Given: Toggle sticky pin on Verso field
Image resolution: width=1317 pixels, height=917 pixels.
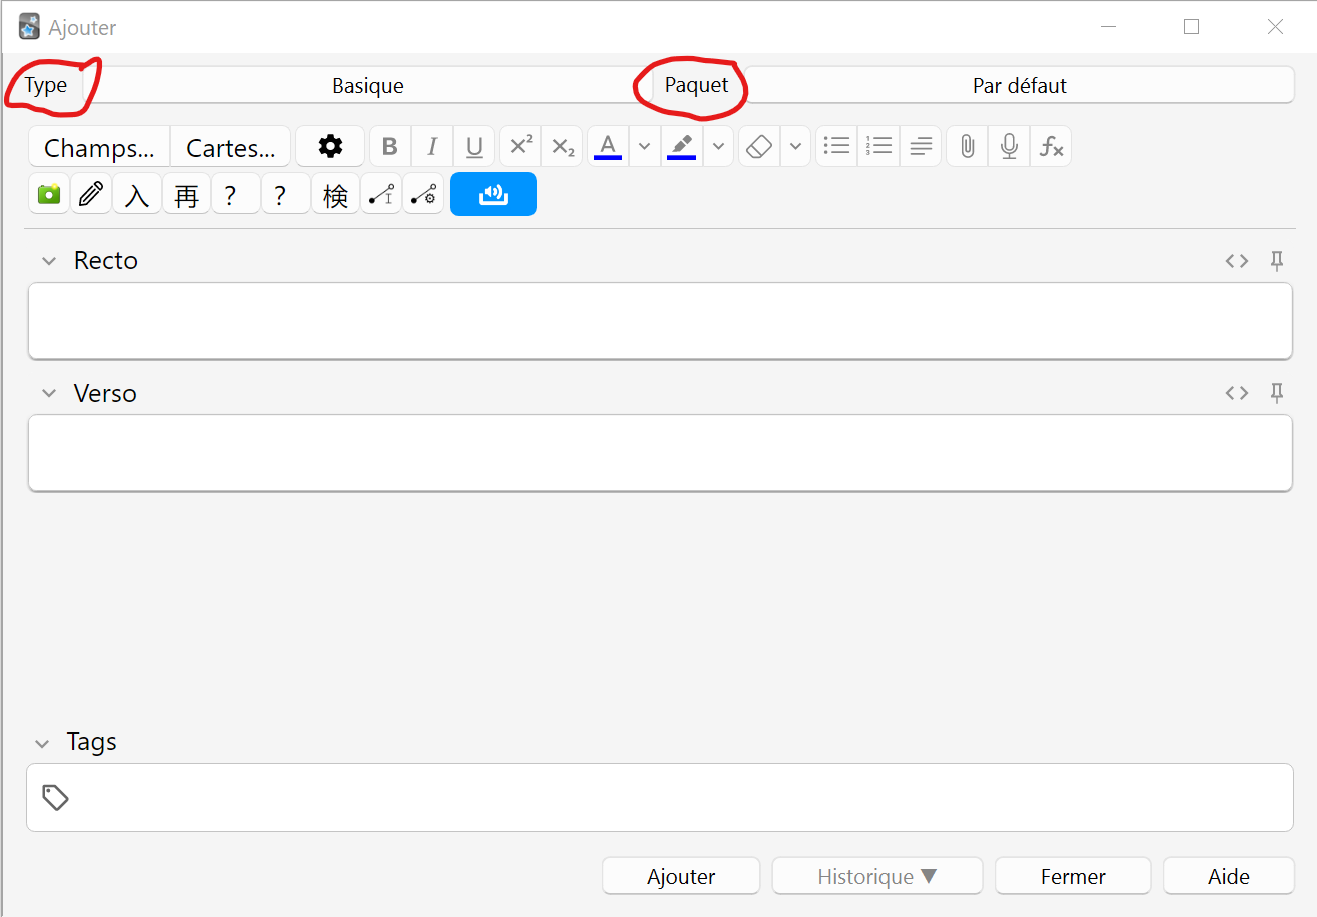Looking at the screenshot, I should pos(1277,392).
